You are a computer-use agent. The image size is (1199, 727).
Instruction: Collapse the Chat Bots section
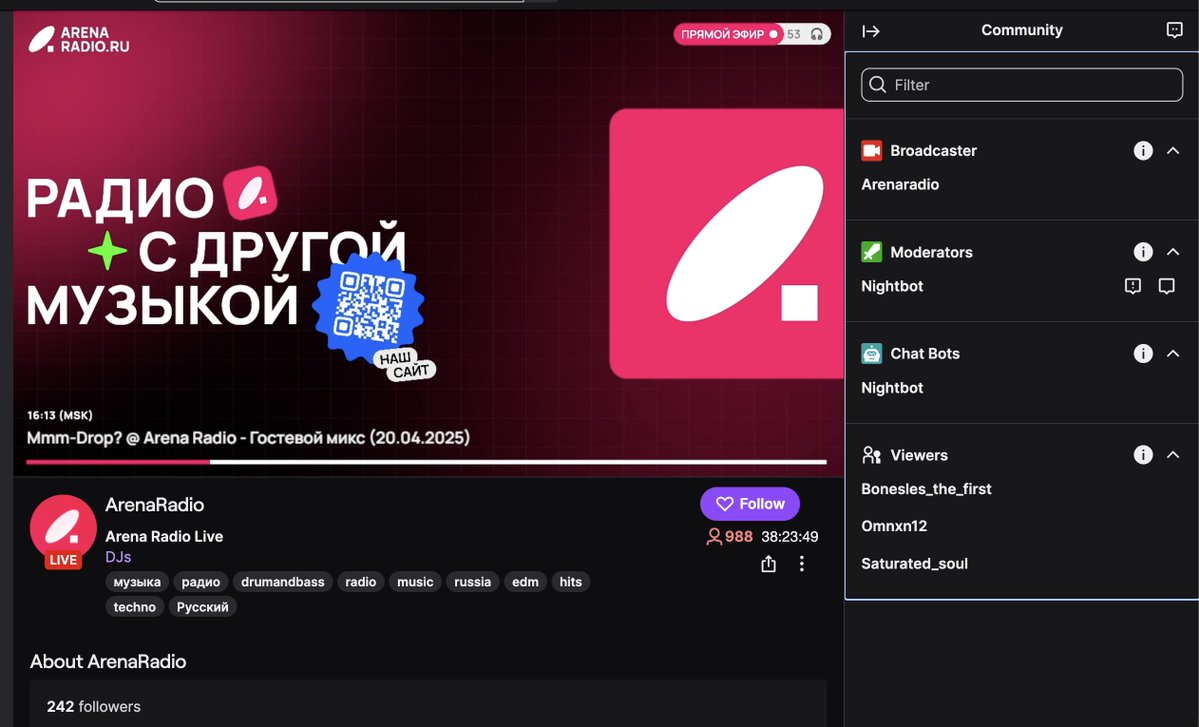[x=1172, y=353]
